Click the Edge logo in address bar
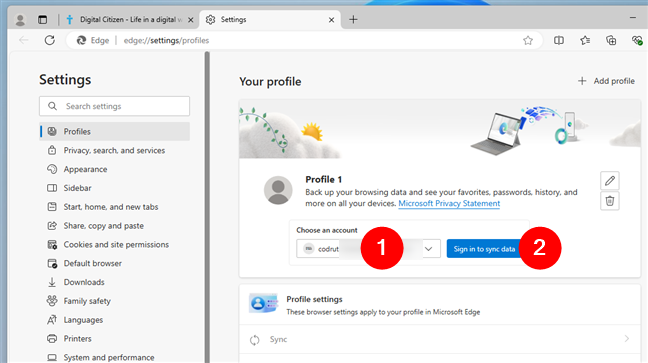This screenshot has width=648, height=363. coord(81,40)
